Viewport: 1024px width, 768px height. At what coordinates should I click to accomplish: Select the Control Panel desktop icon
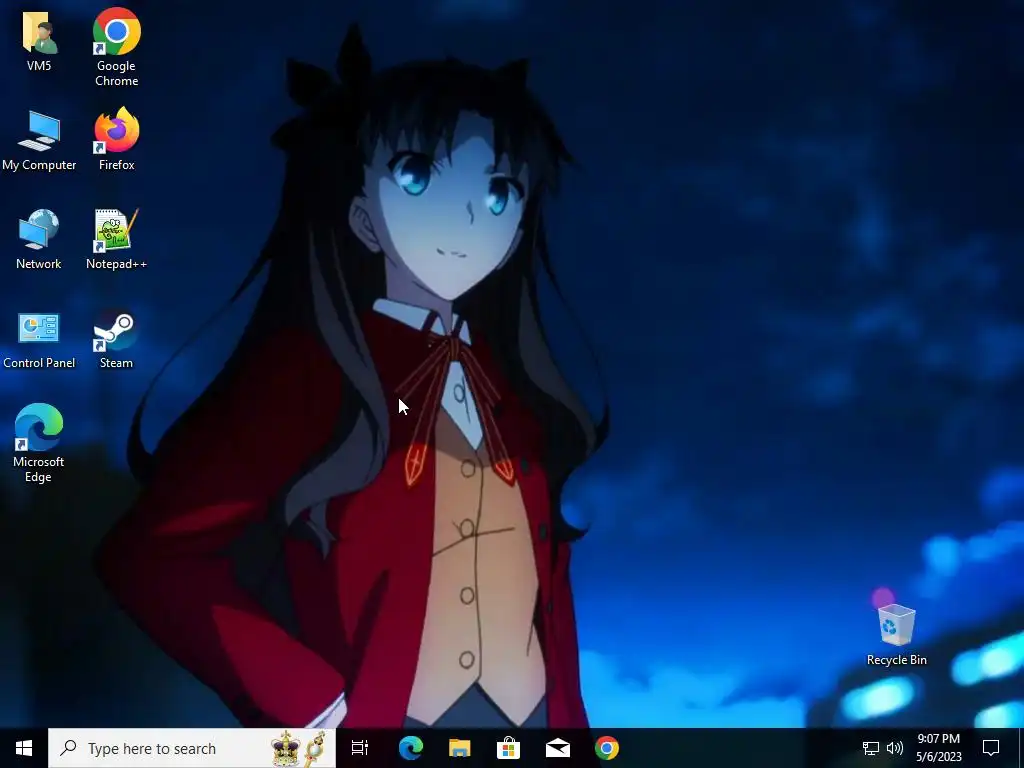click(39, 340)
